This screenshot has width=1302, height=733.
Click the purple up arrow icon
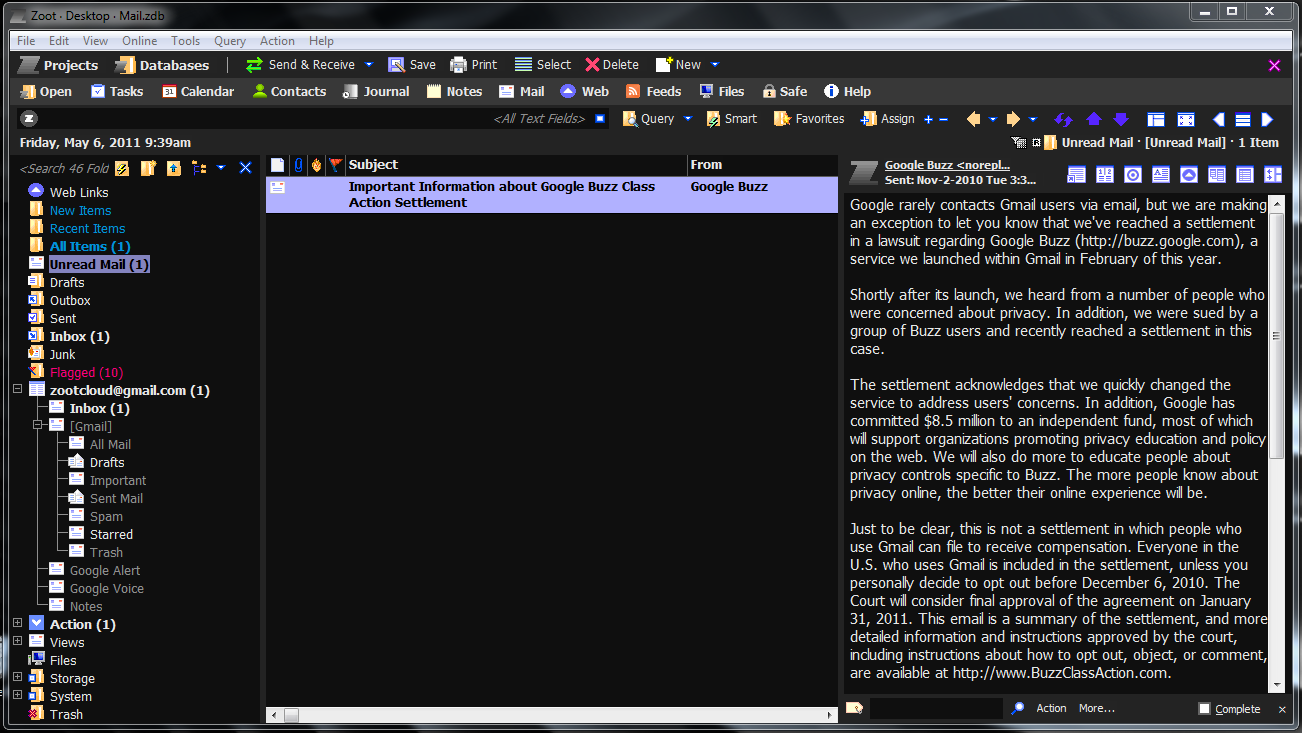click(1094, 119)
